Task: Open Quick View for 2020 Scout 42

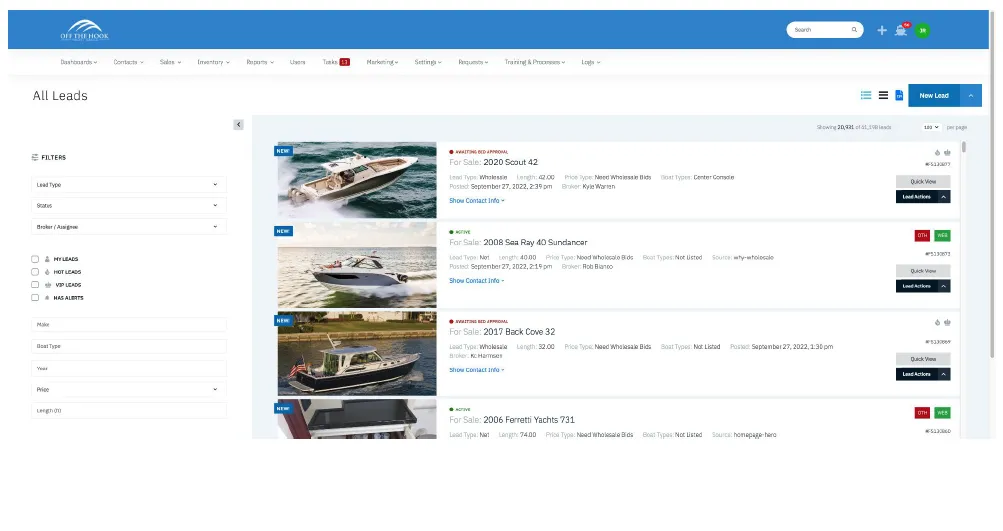Action: 923,182
